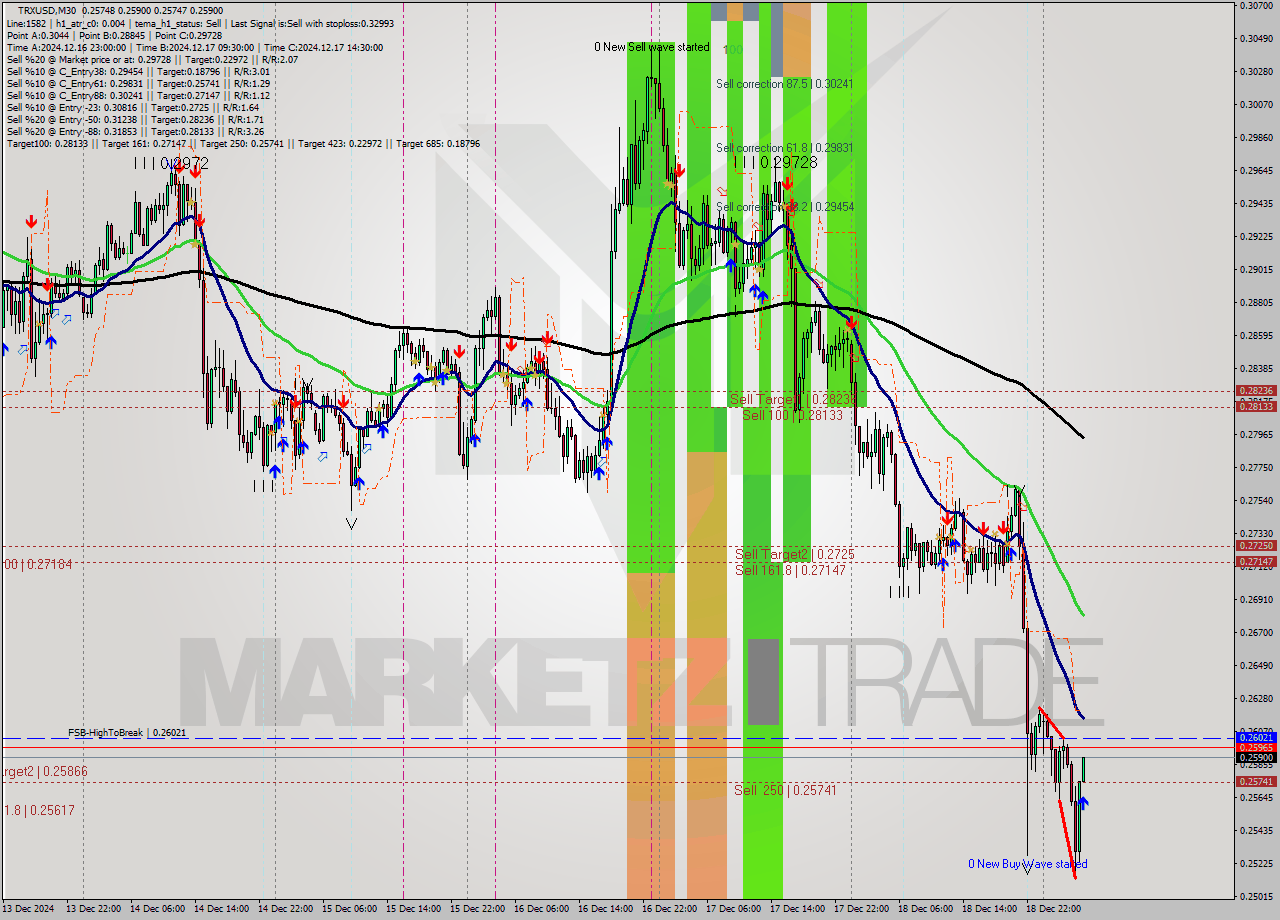The height and width of the screenshot is (920, 1280).
Task: Click the '0 New Buy Wave started' label
Action: [1027, 864]
